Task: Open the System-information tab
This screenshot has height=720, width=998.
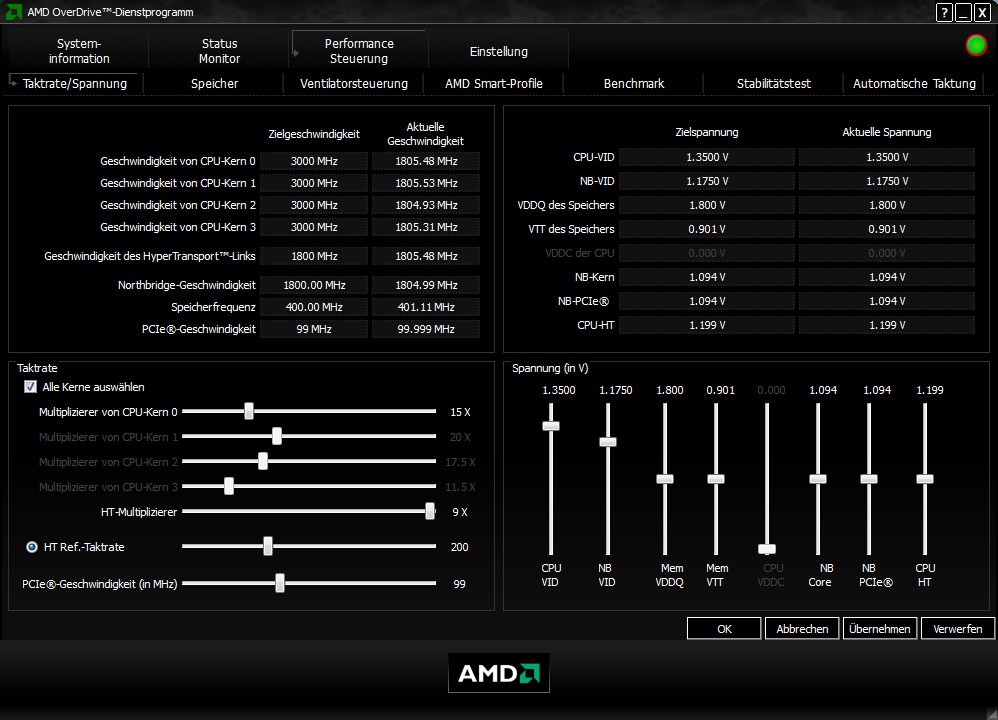Action: [79, 51]
